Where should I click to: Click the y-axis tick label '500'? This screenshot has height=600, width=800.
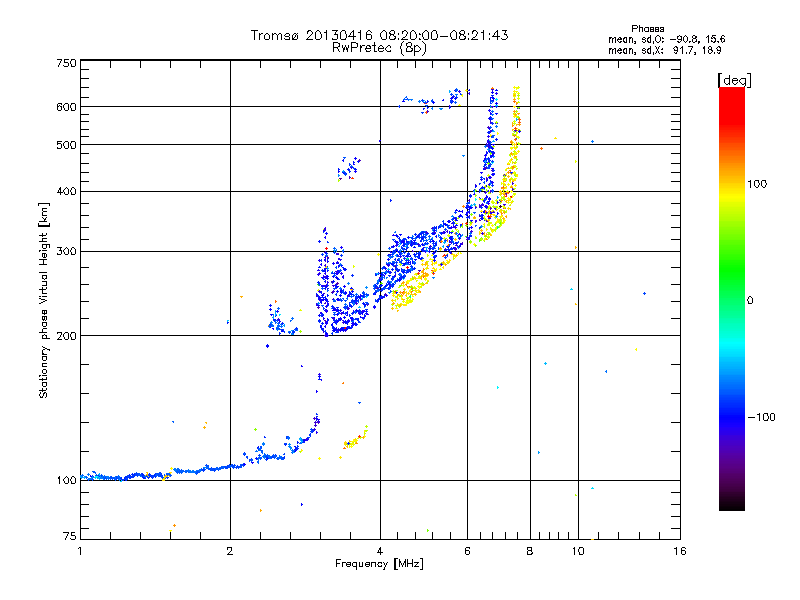(x=66, y=145)
